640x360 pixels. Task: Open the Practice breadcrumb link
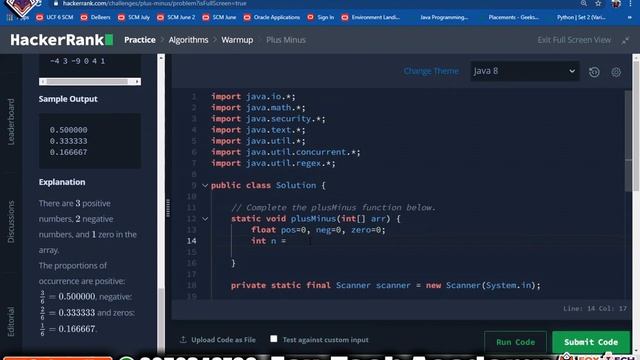click(140, 40)
